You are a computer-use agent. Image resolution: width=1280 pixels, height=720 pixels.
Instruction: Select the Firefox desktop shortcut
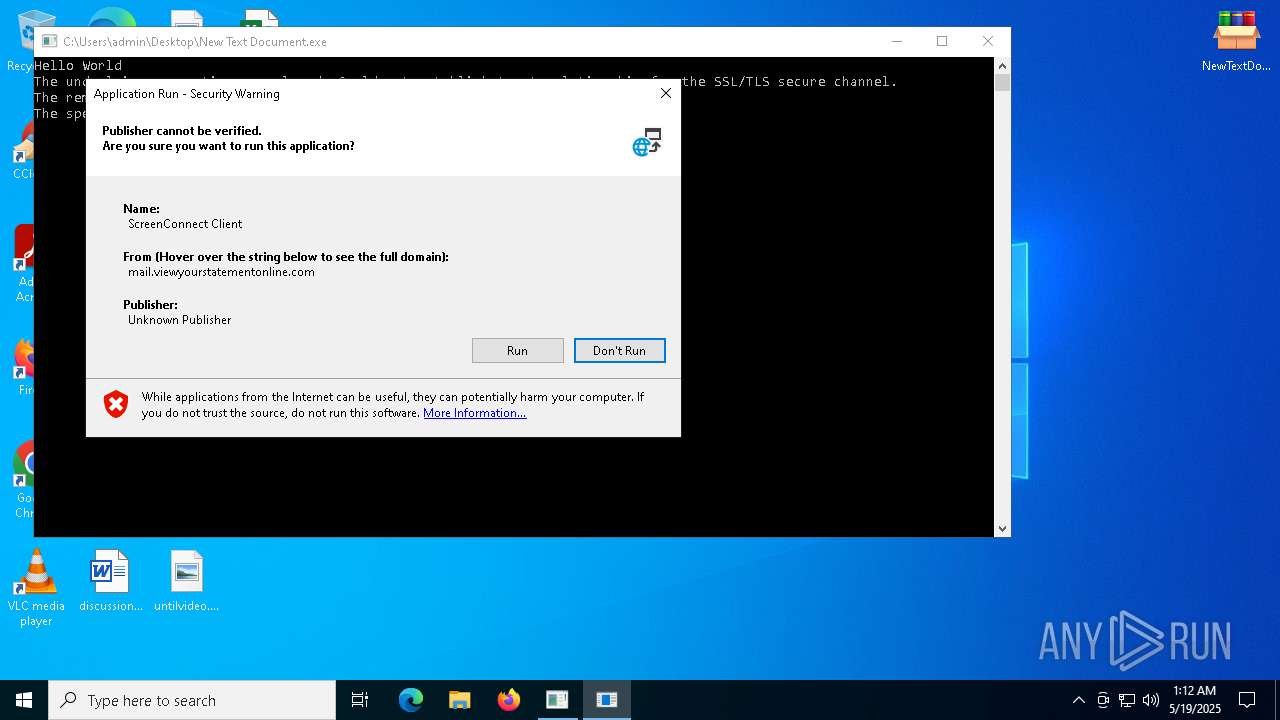click(24, 367)
